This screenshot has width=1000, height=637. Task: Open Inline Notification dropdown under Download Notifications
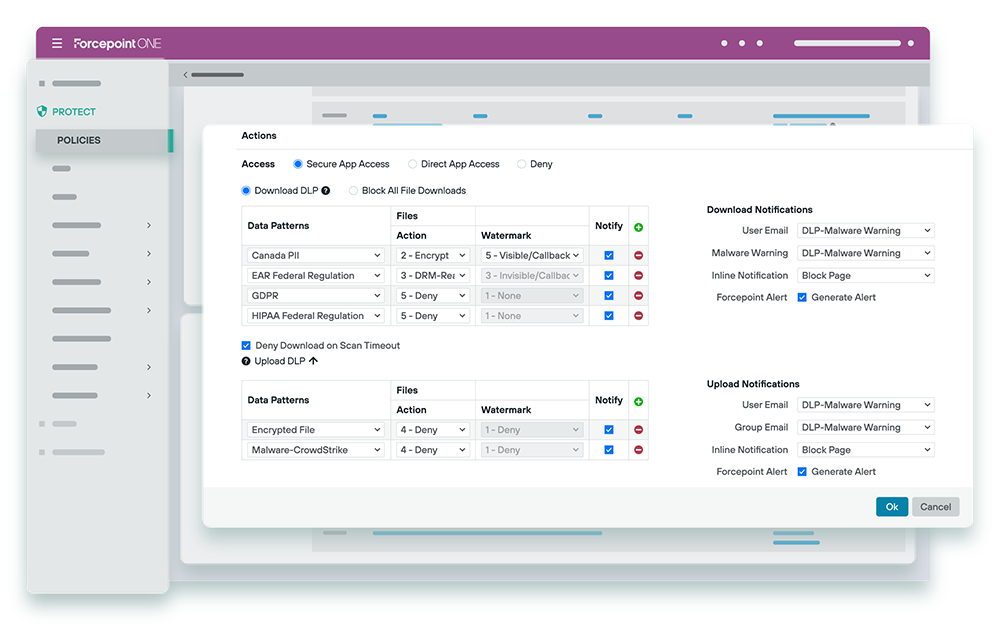[x=865, y=276]
